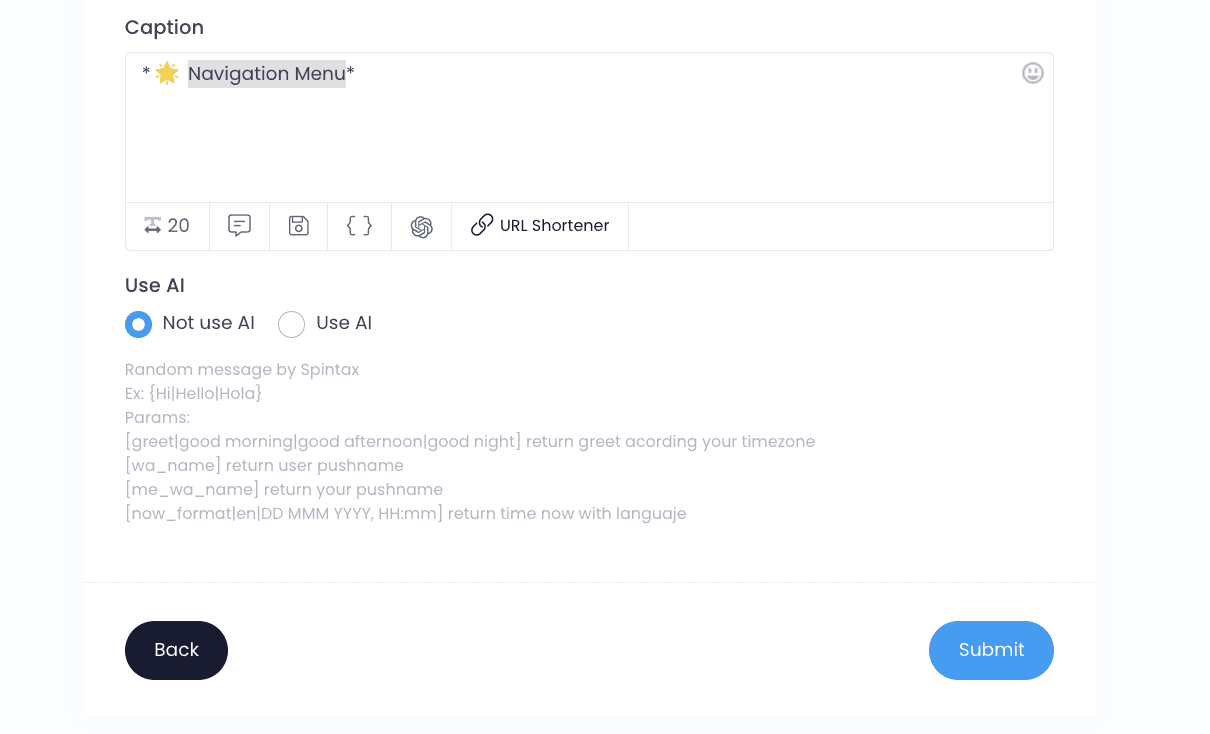Click the blue Submit button
Viewport: 1210px width, 734px height.
(x=991, y=650)
